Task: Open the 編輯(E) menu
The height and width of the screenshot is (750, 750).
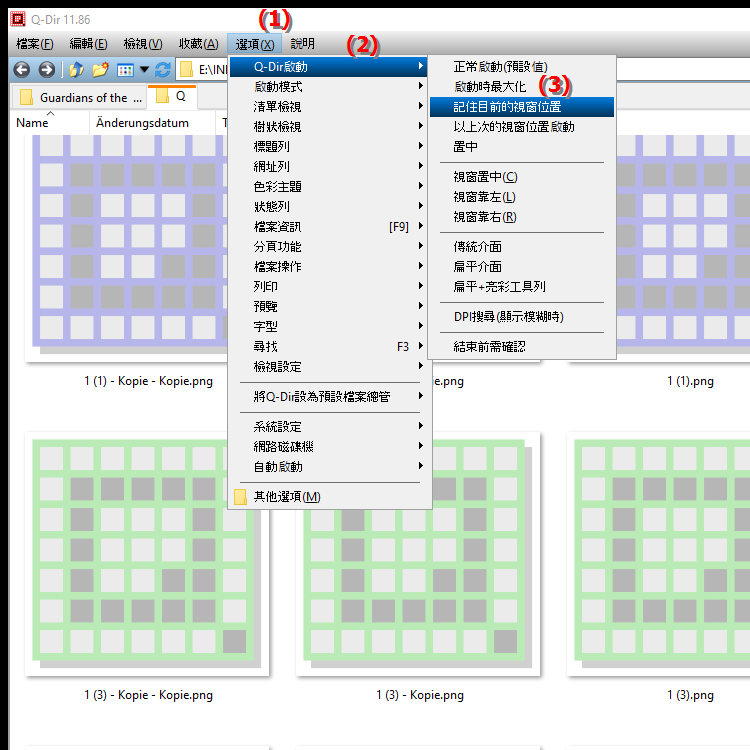Action: point(88,44)
